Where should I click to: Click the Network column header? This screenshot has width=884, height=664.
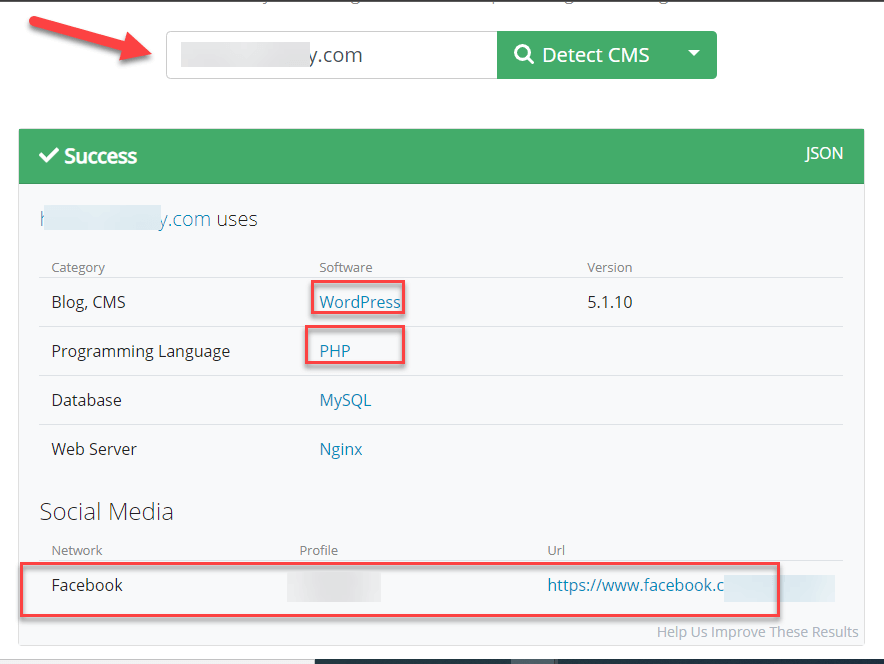77,550
